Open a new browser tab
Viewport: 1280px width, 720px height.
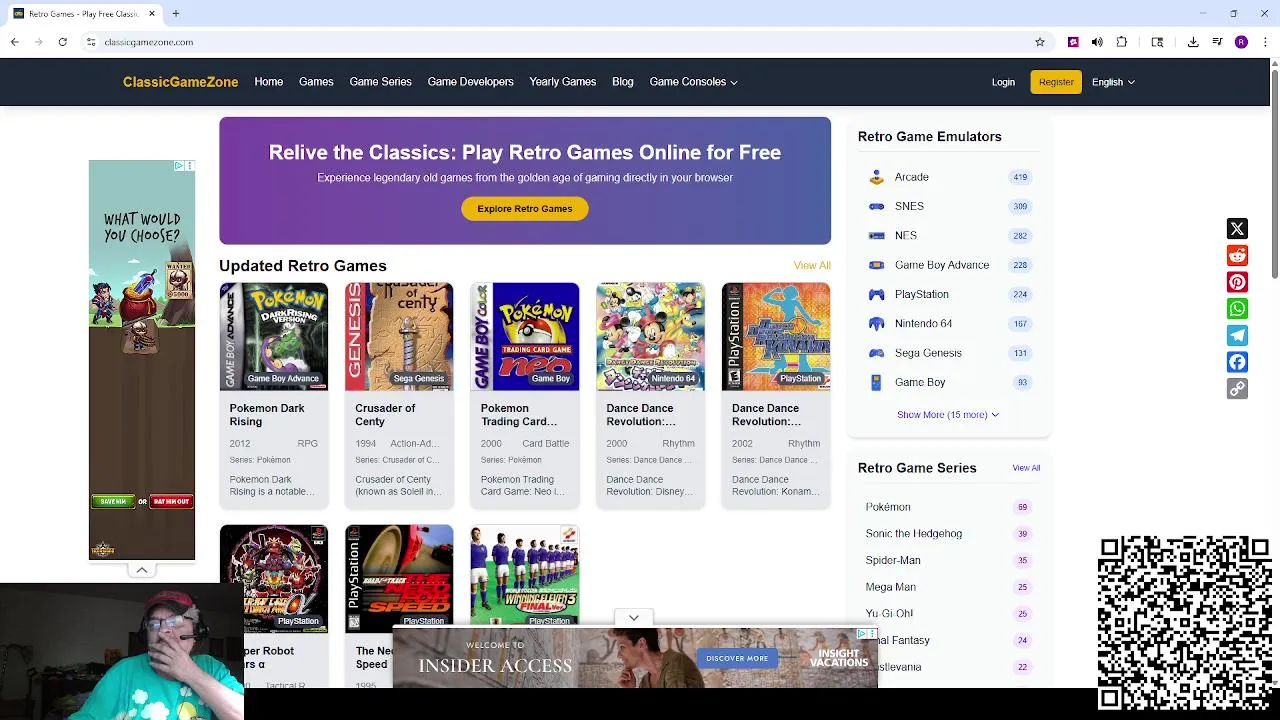tap(175, 14)
